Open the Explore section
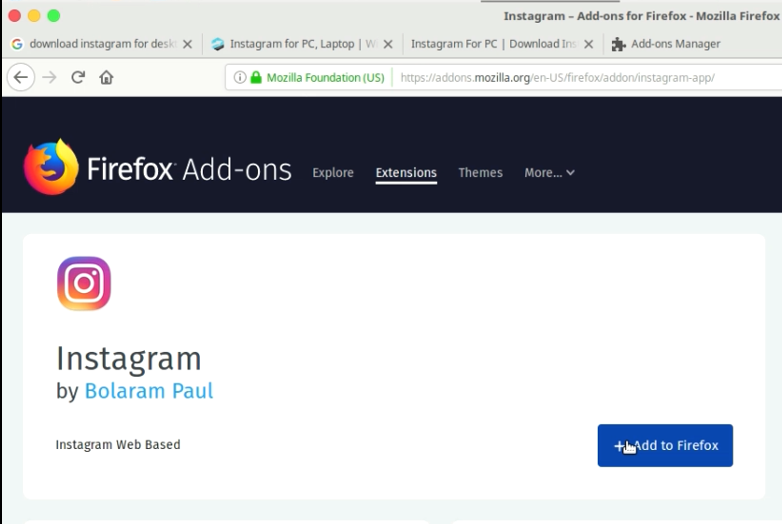 coord(333,173)
